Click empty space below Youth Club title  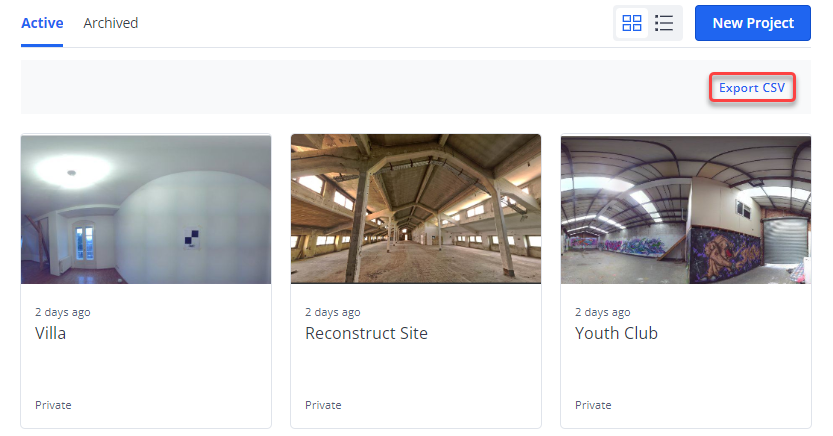(686, 370)
